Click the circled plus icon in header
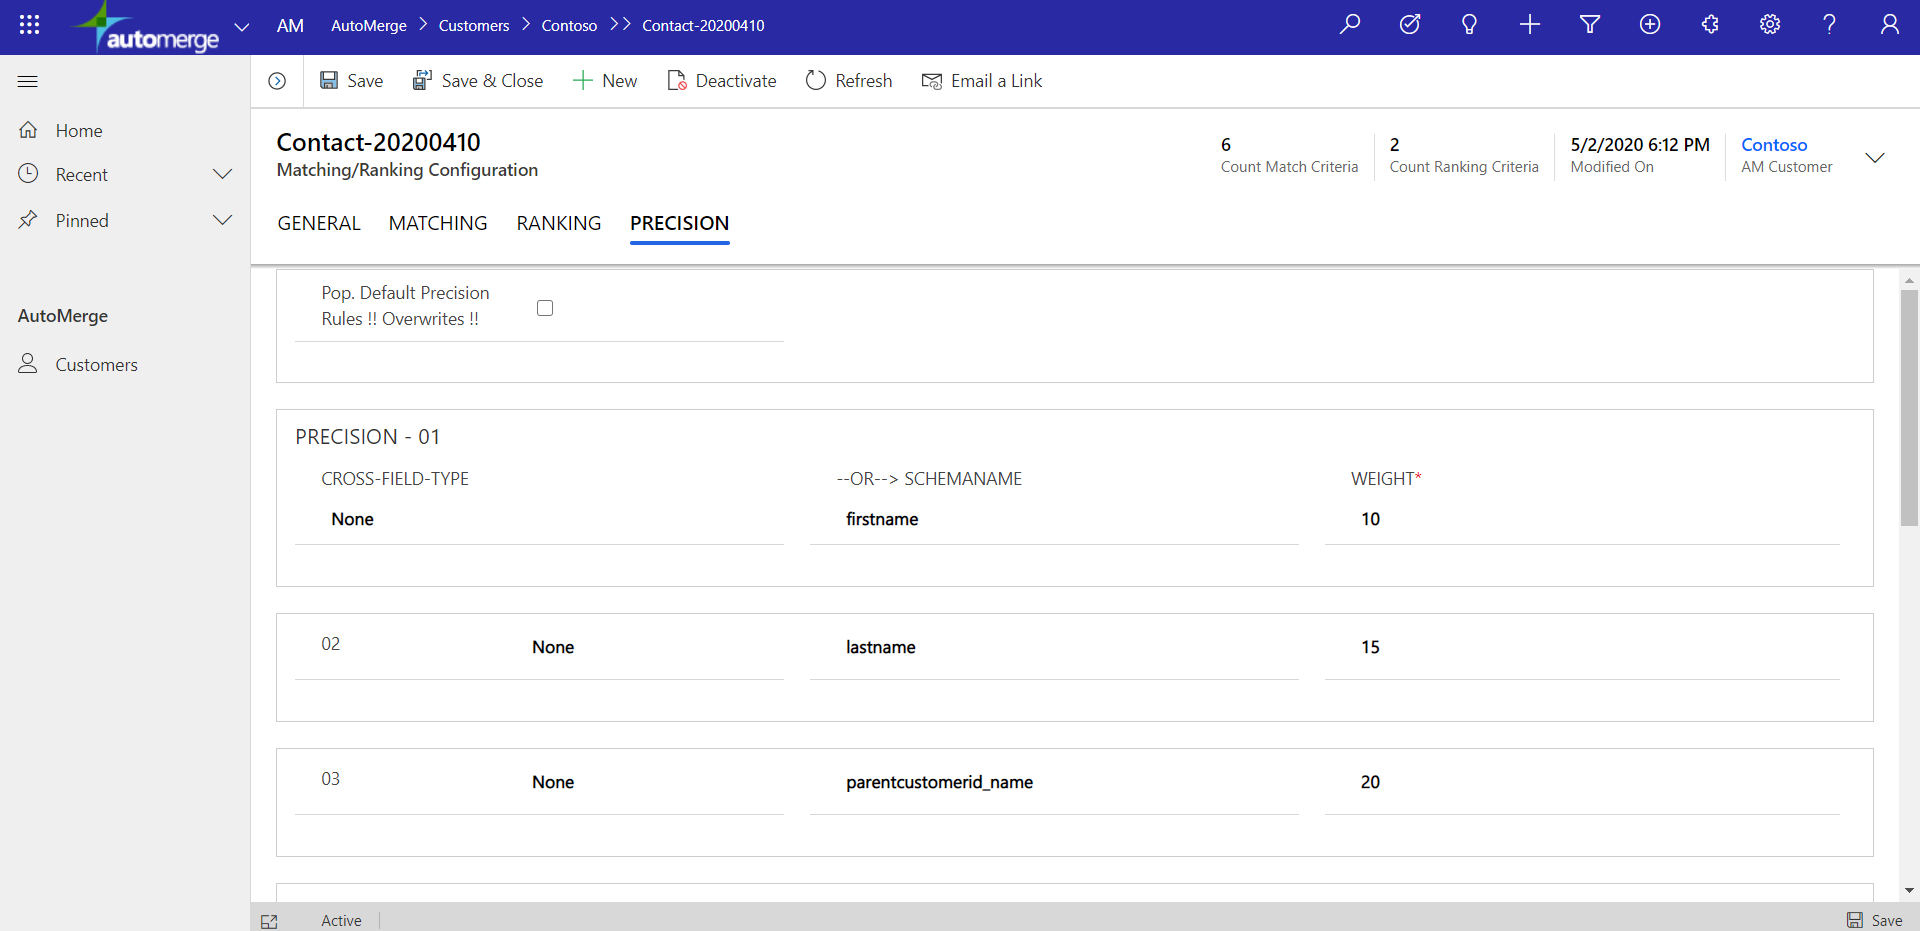Image resolution: width=1920 pixels, height=931 pixels. coord(1650,25)
